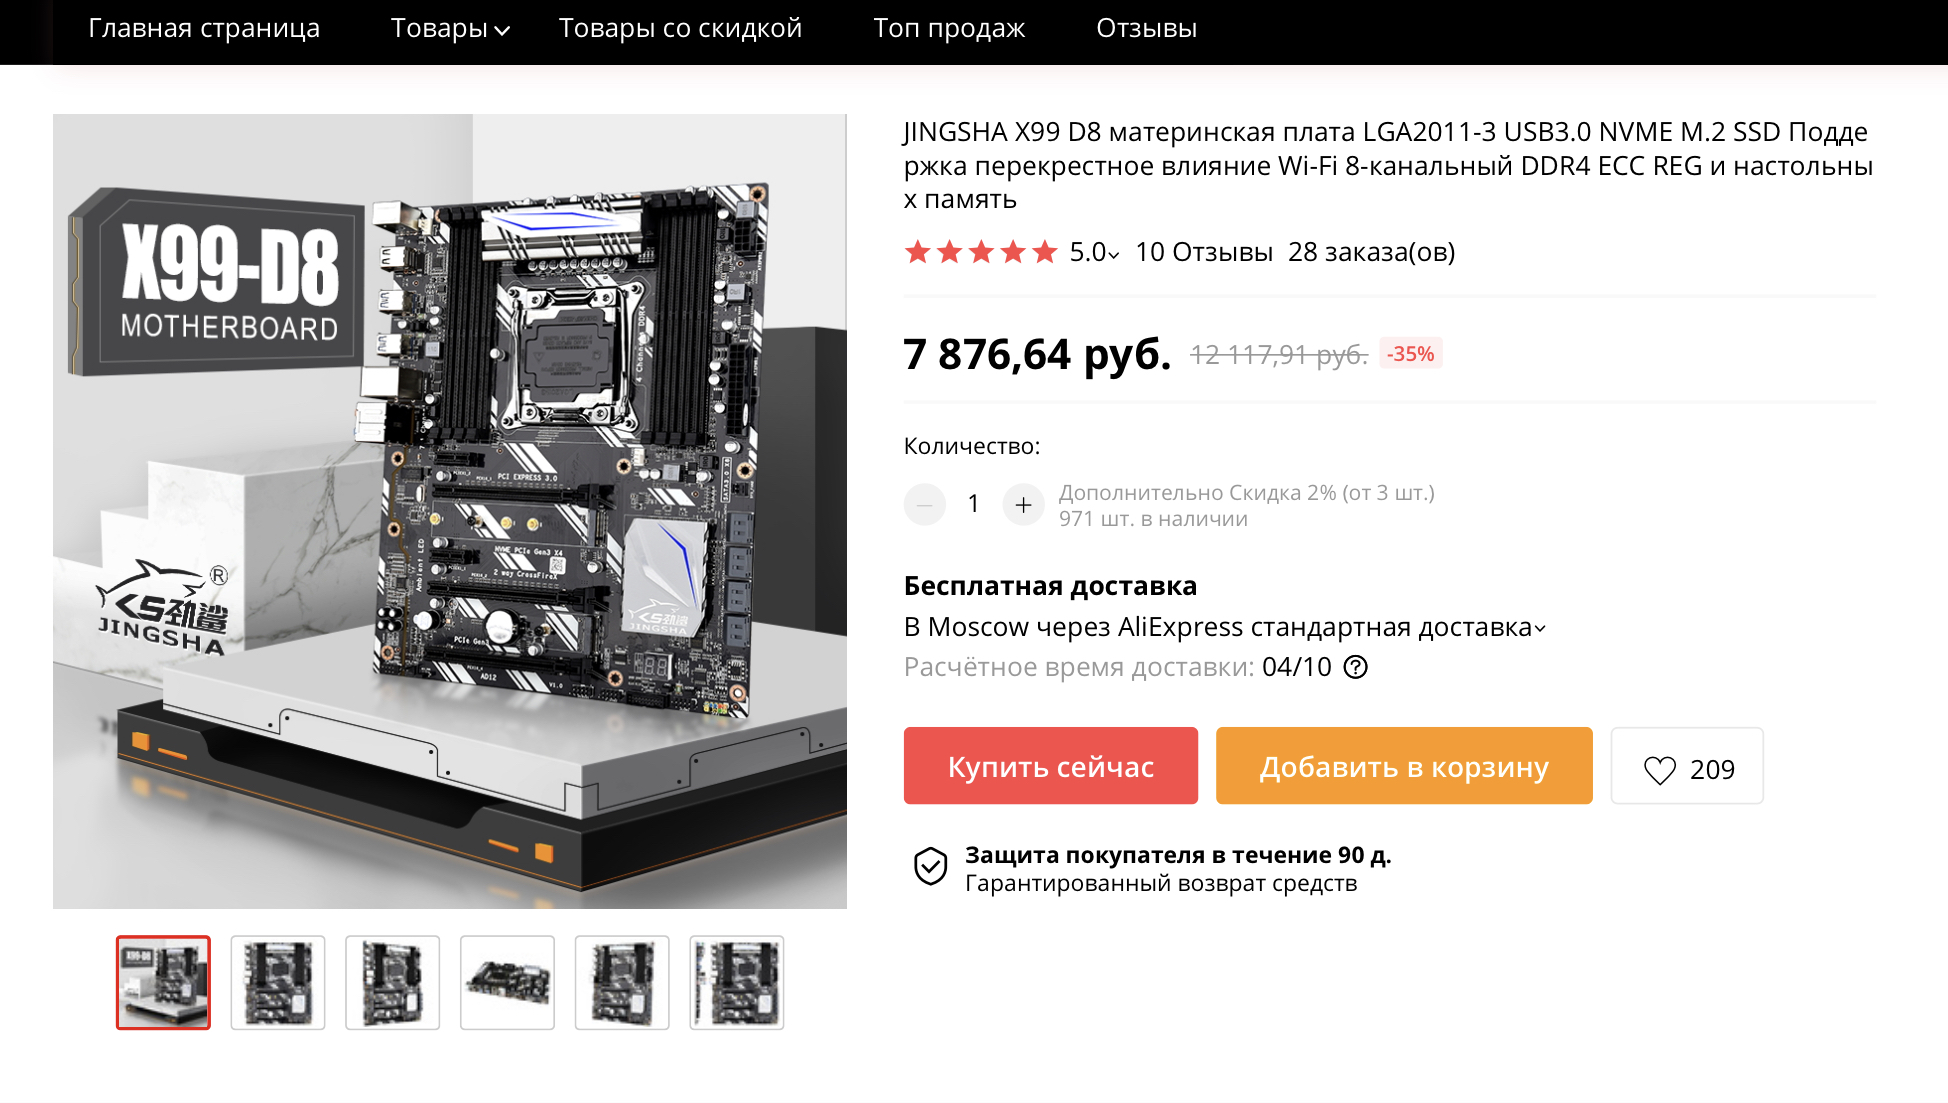Click the Купить сейчас button

[x=1051, y=766]
